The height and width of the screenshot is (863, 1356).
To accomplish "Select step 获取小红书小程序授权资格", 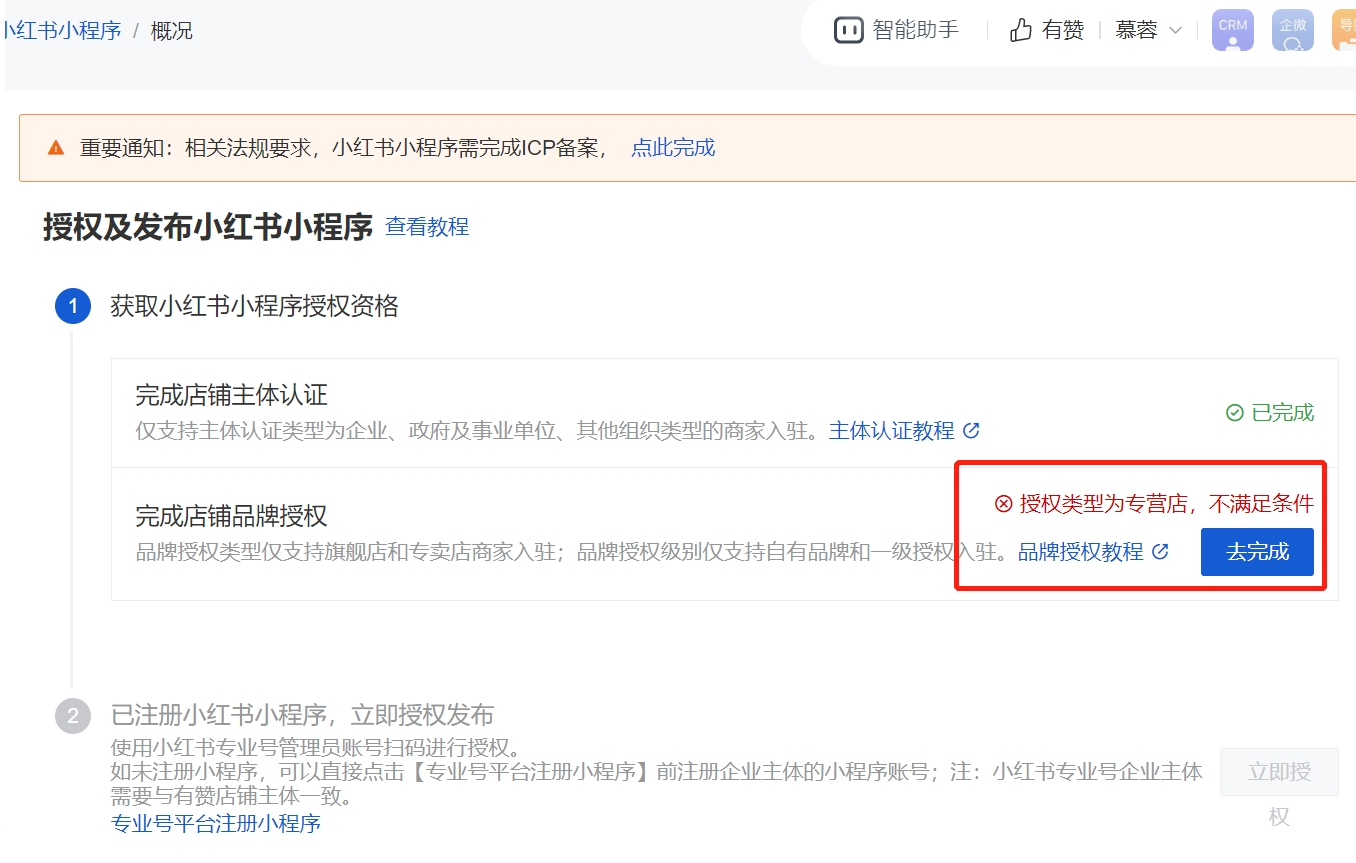I will click(x=254, y=306).
